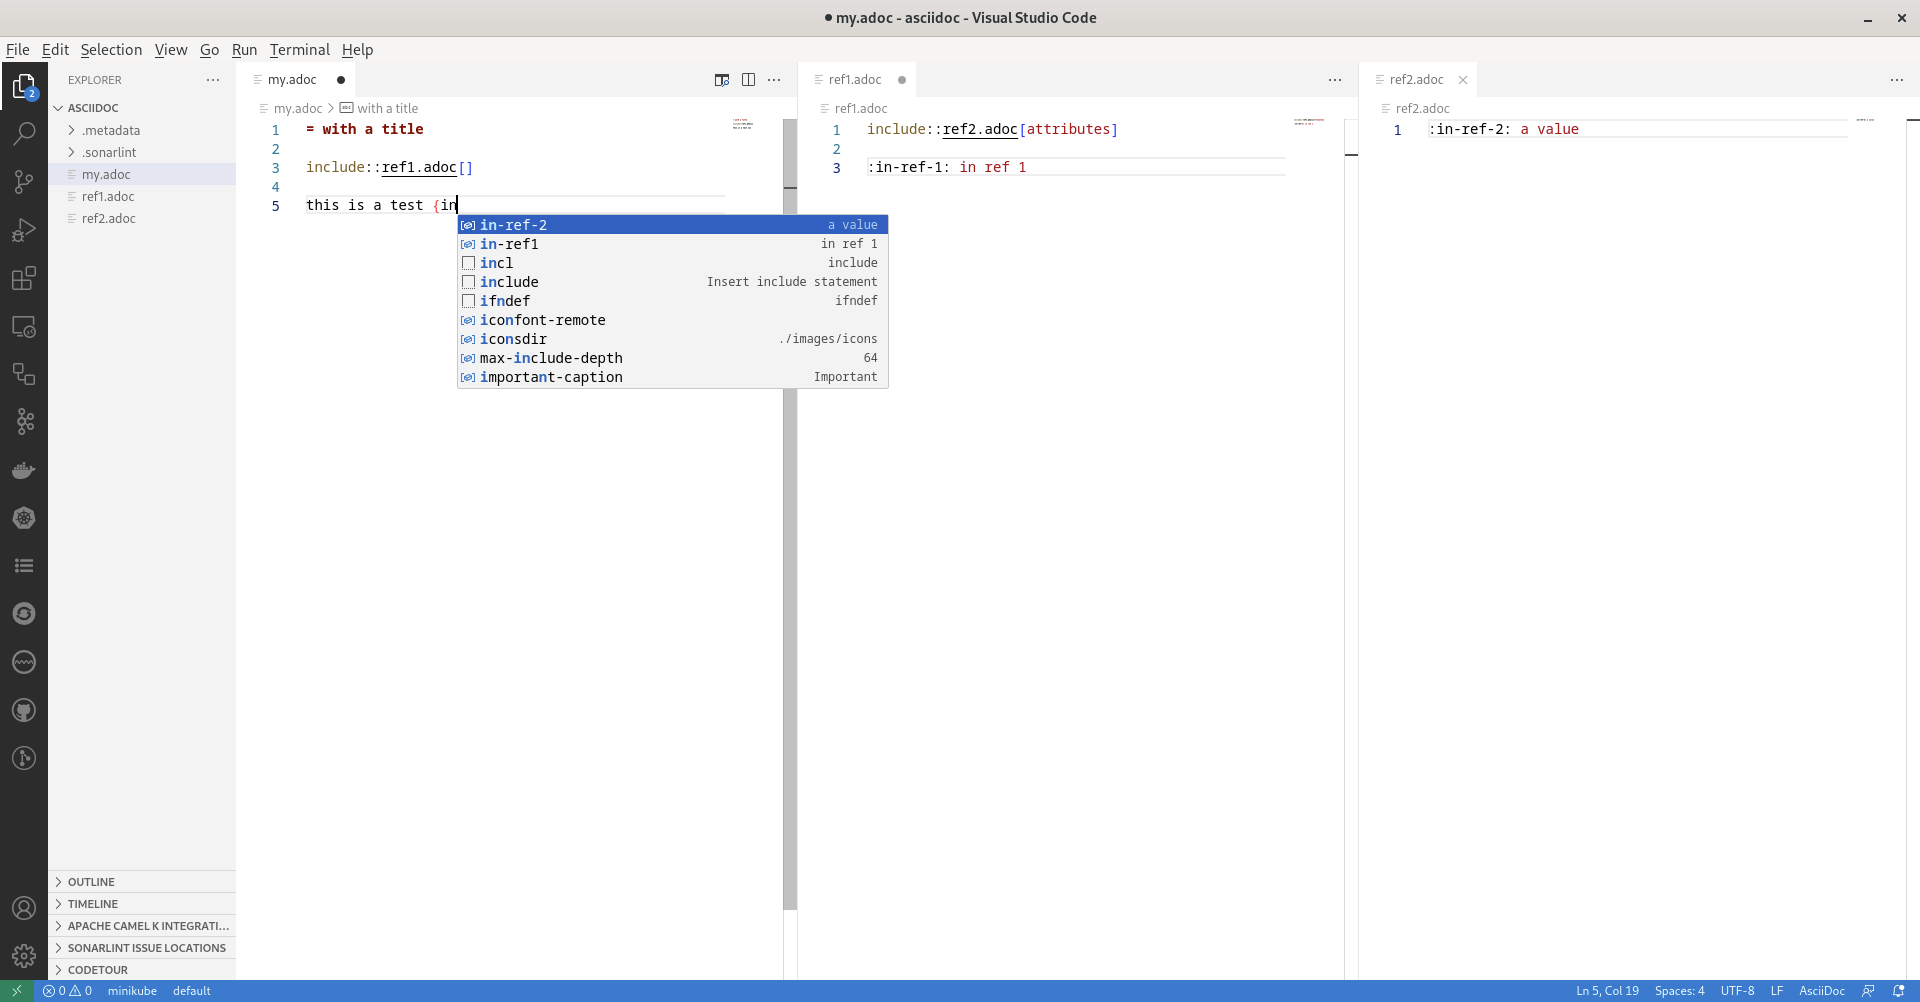
Task: Click the UTF-8 encoding indicator
Action: (1737, 991)
